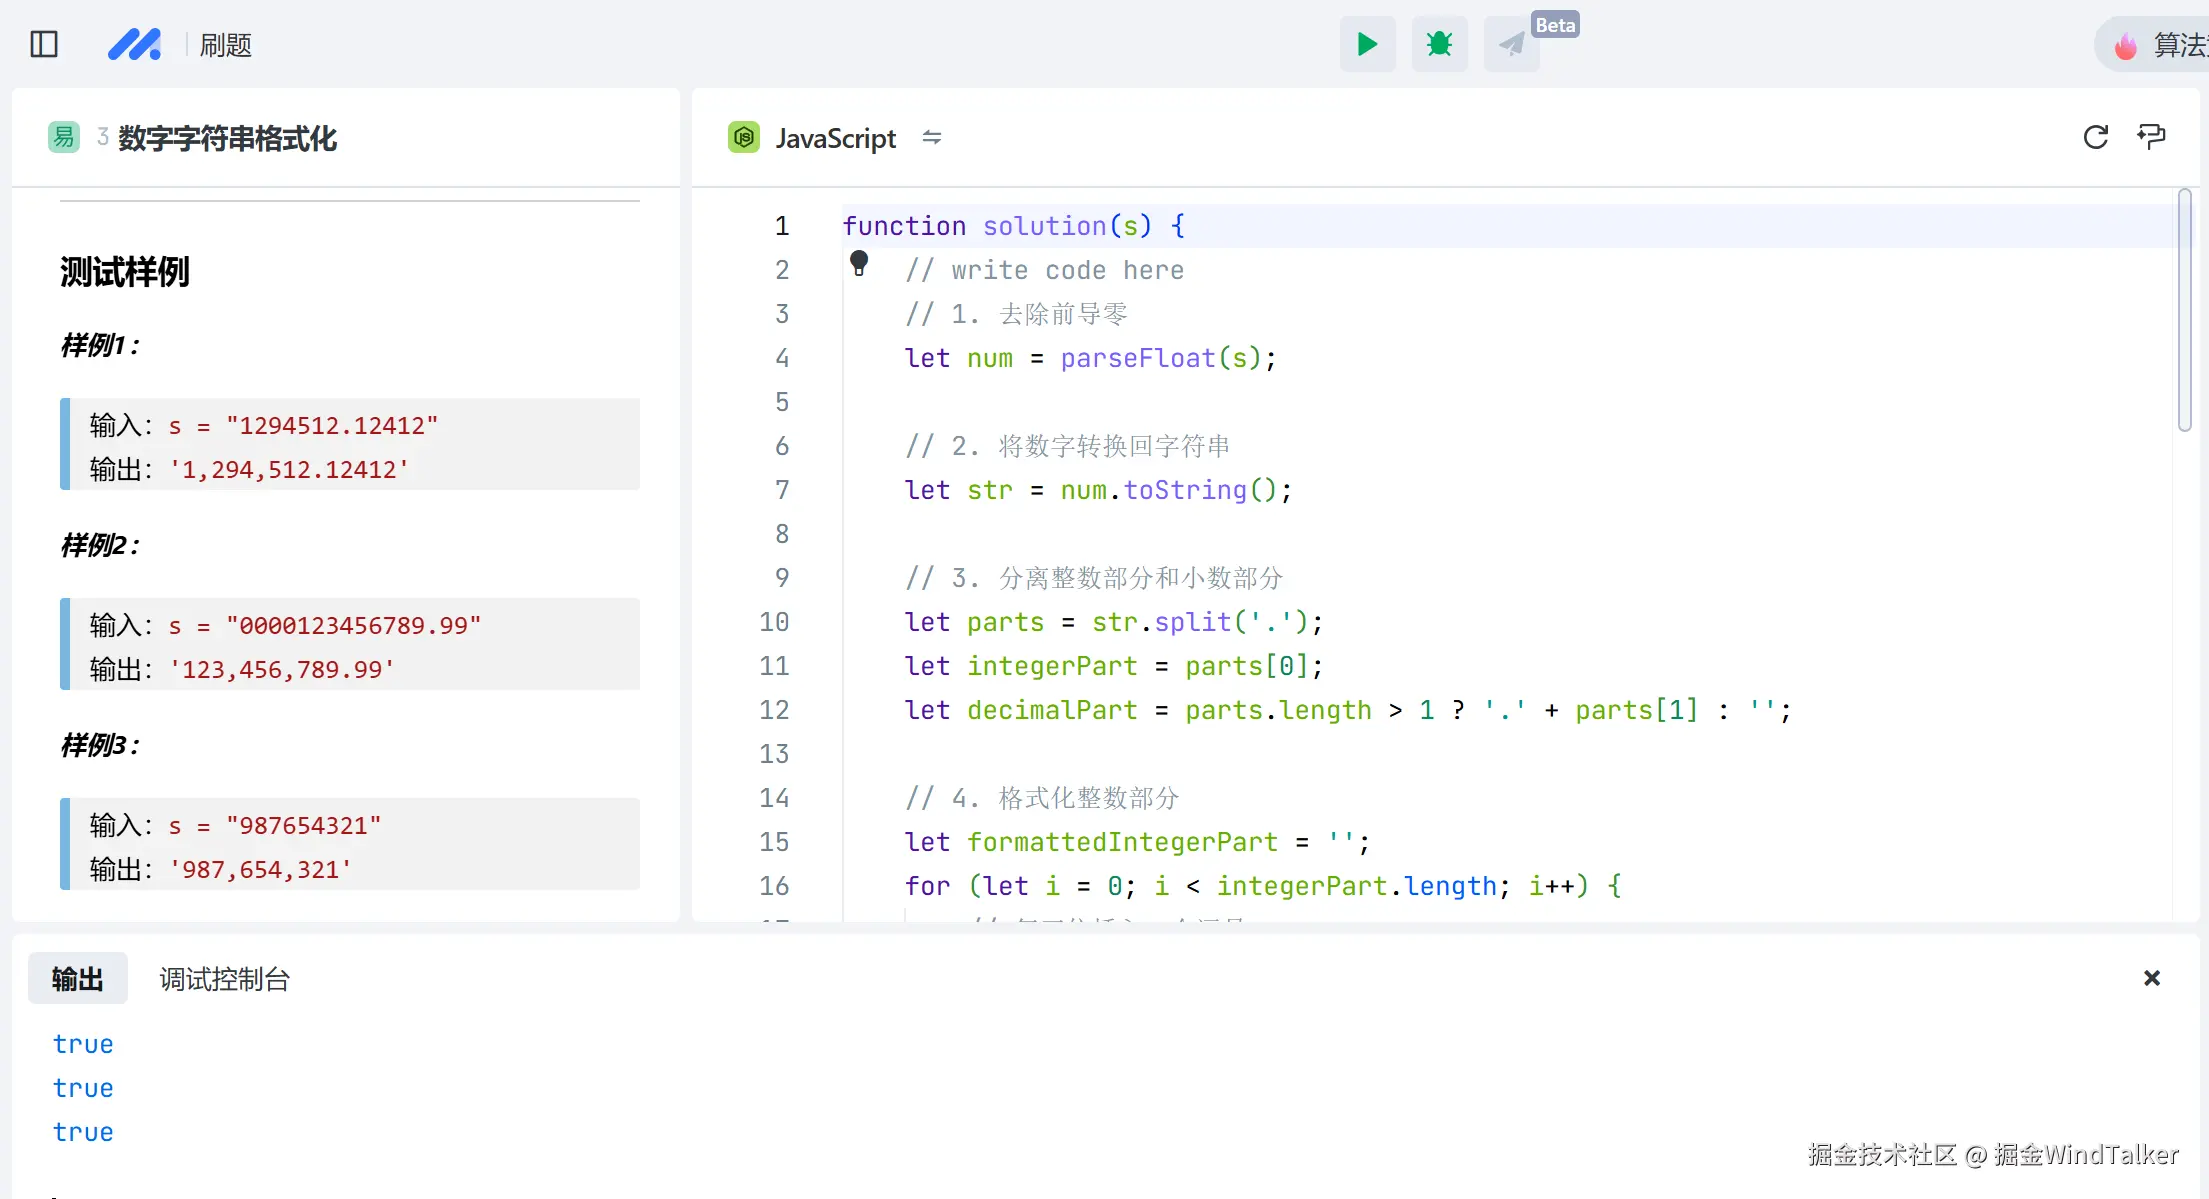Run the code with the play button

click(x=1367, y=44)
